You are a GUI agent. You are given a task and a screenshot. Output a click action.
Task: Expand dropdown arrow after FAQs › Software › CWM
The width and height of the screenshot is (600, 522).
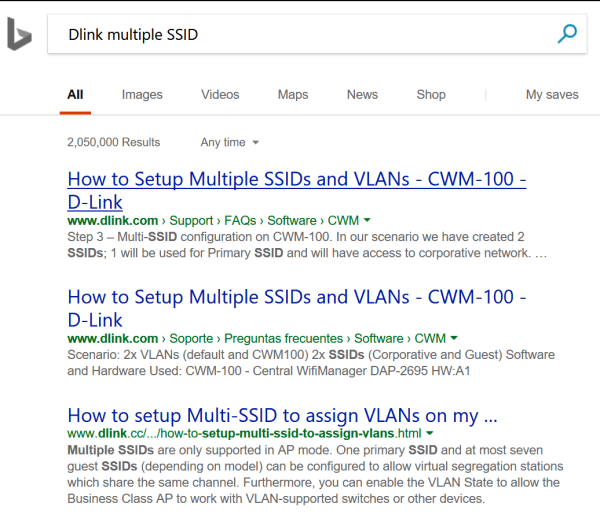tap(367, 220)
